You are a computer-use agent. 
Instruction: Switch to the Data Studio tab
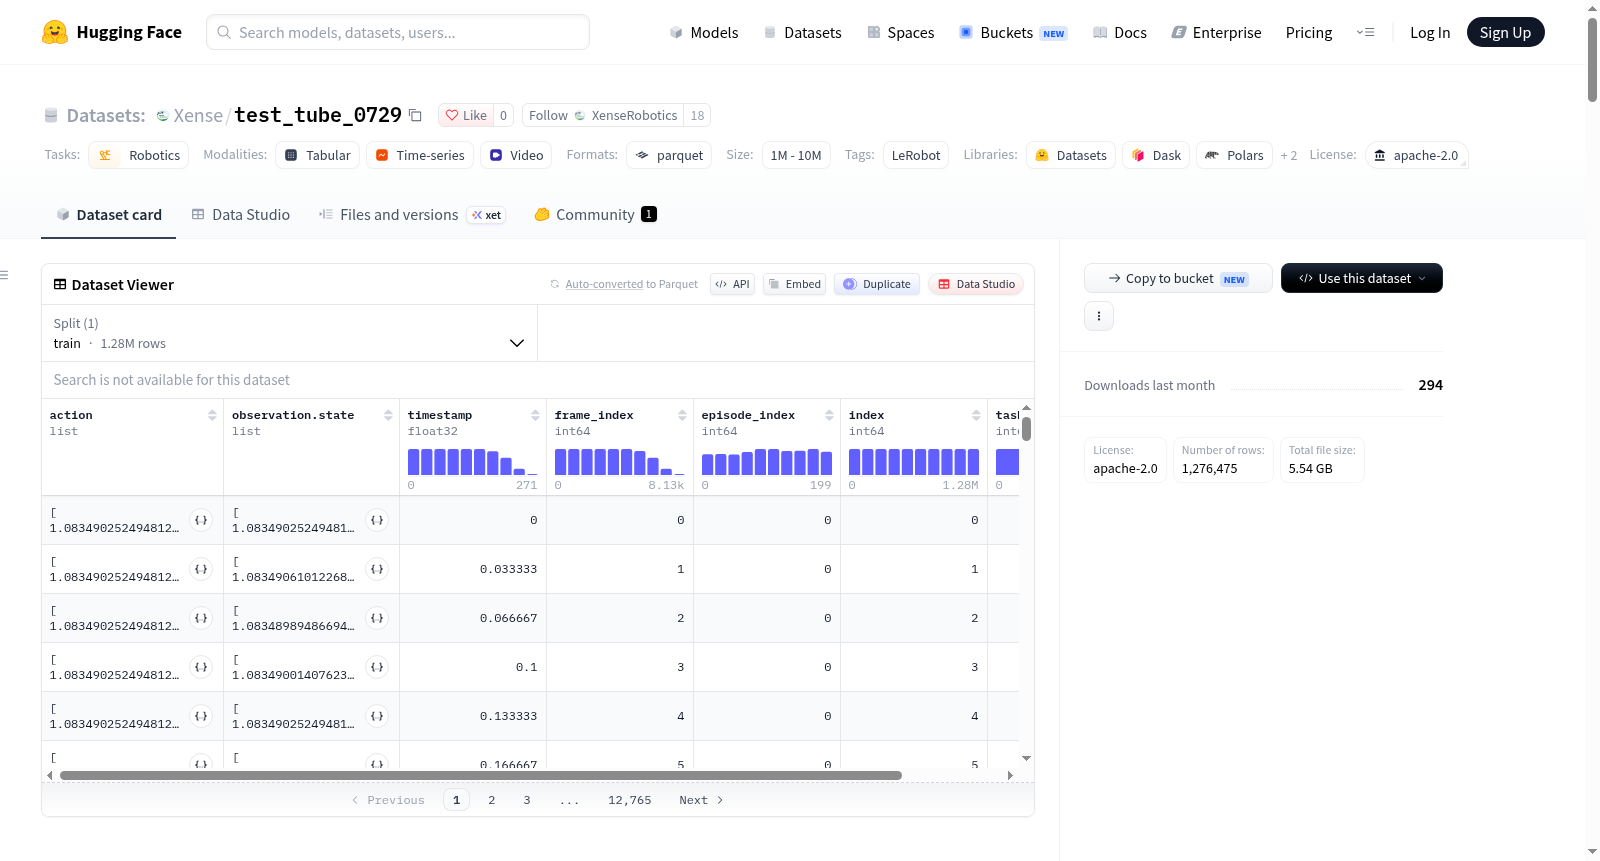241,214
